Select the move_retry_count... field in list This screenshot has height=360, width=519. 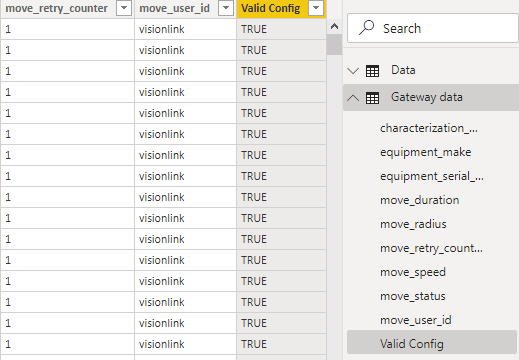tap(431, 248)
